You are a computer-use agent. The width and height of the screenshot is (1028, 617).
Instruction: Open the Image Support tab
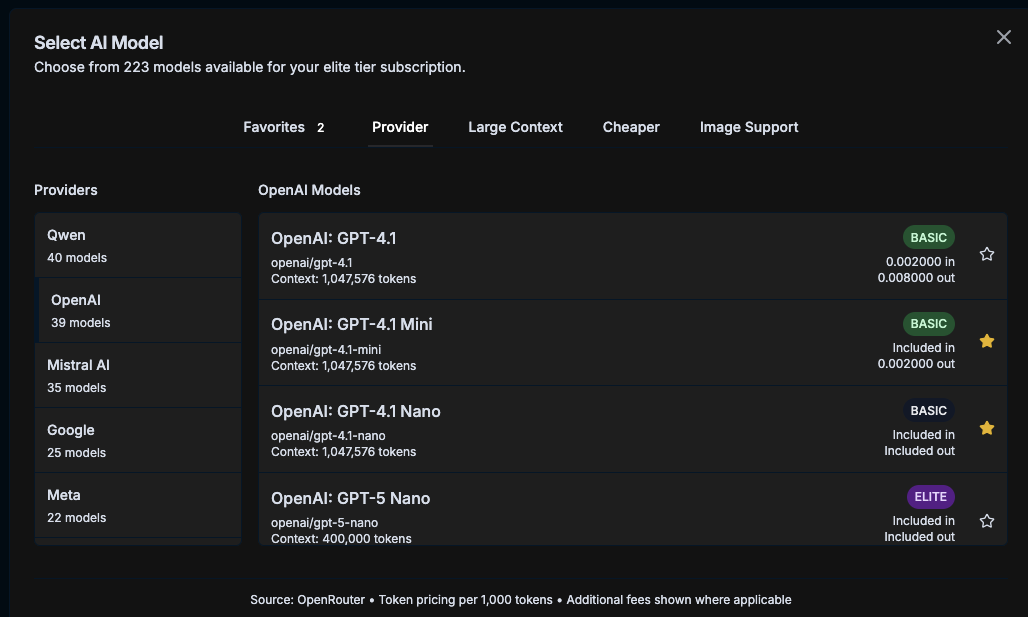(x=749, y=127)
